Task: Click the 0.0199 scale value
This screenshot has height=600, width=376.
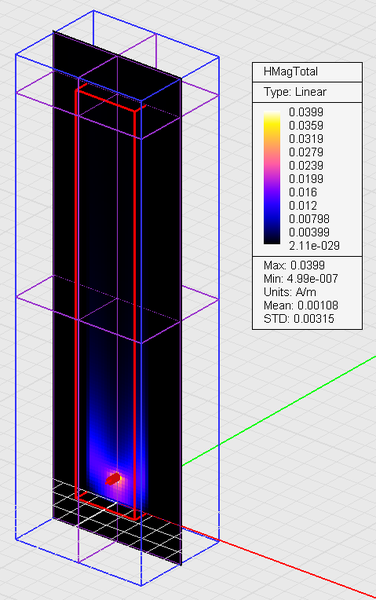Action: click(306, 179)
